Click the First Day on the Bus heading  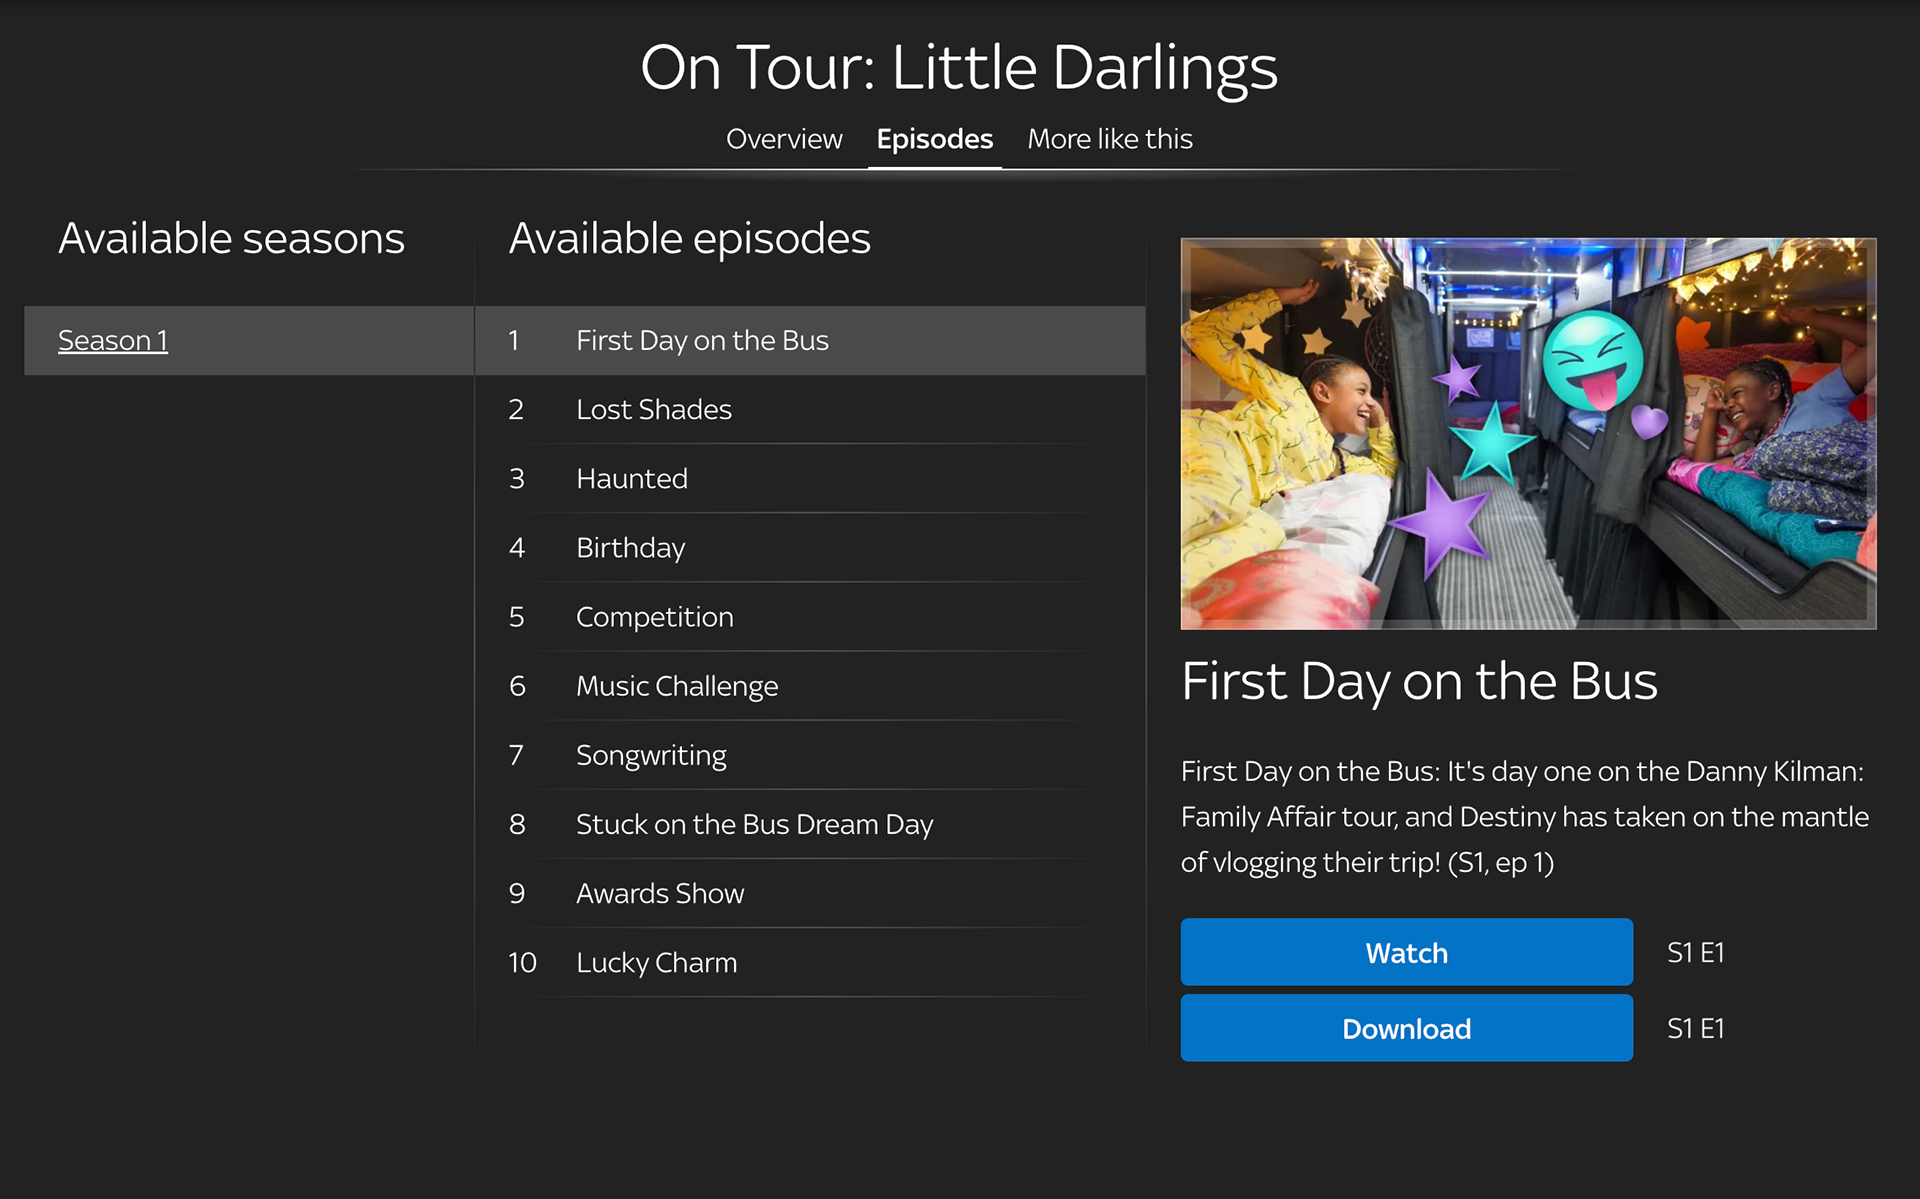1418,681
